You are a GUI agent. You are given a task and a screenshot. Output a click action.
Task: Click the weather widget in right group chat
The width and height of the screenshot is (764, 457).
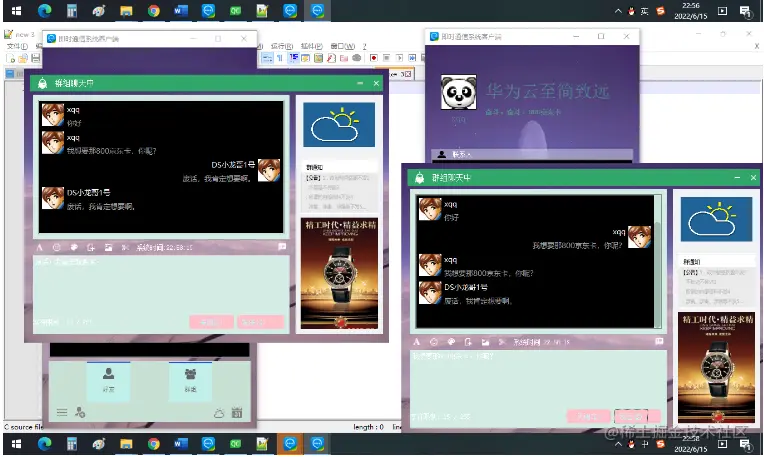[x=716, y=219]
